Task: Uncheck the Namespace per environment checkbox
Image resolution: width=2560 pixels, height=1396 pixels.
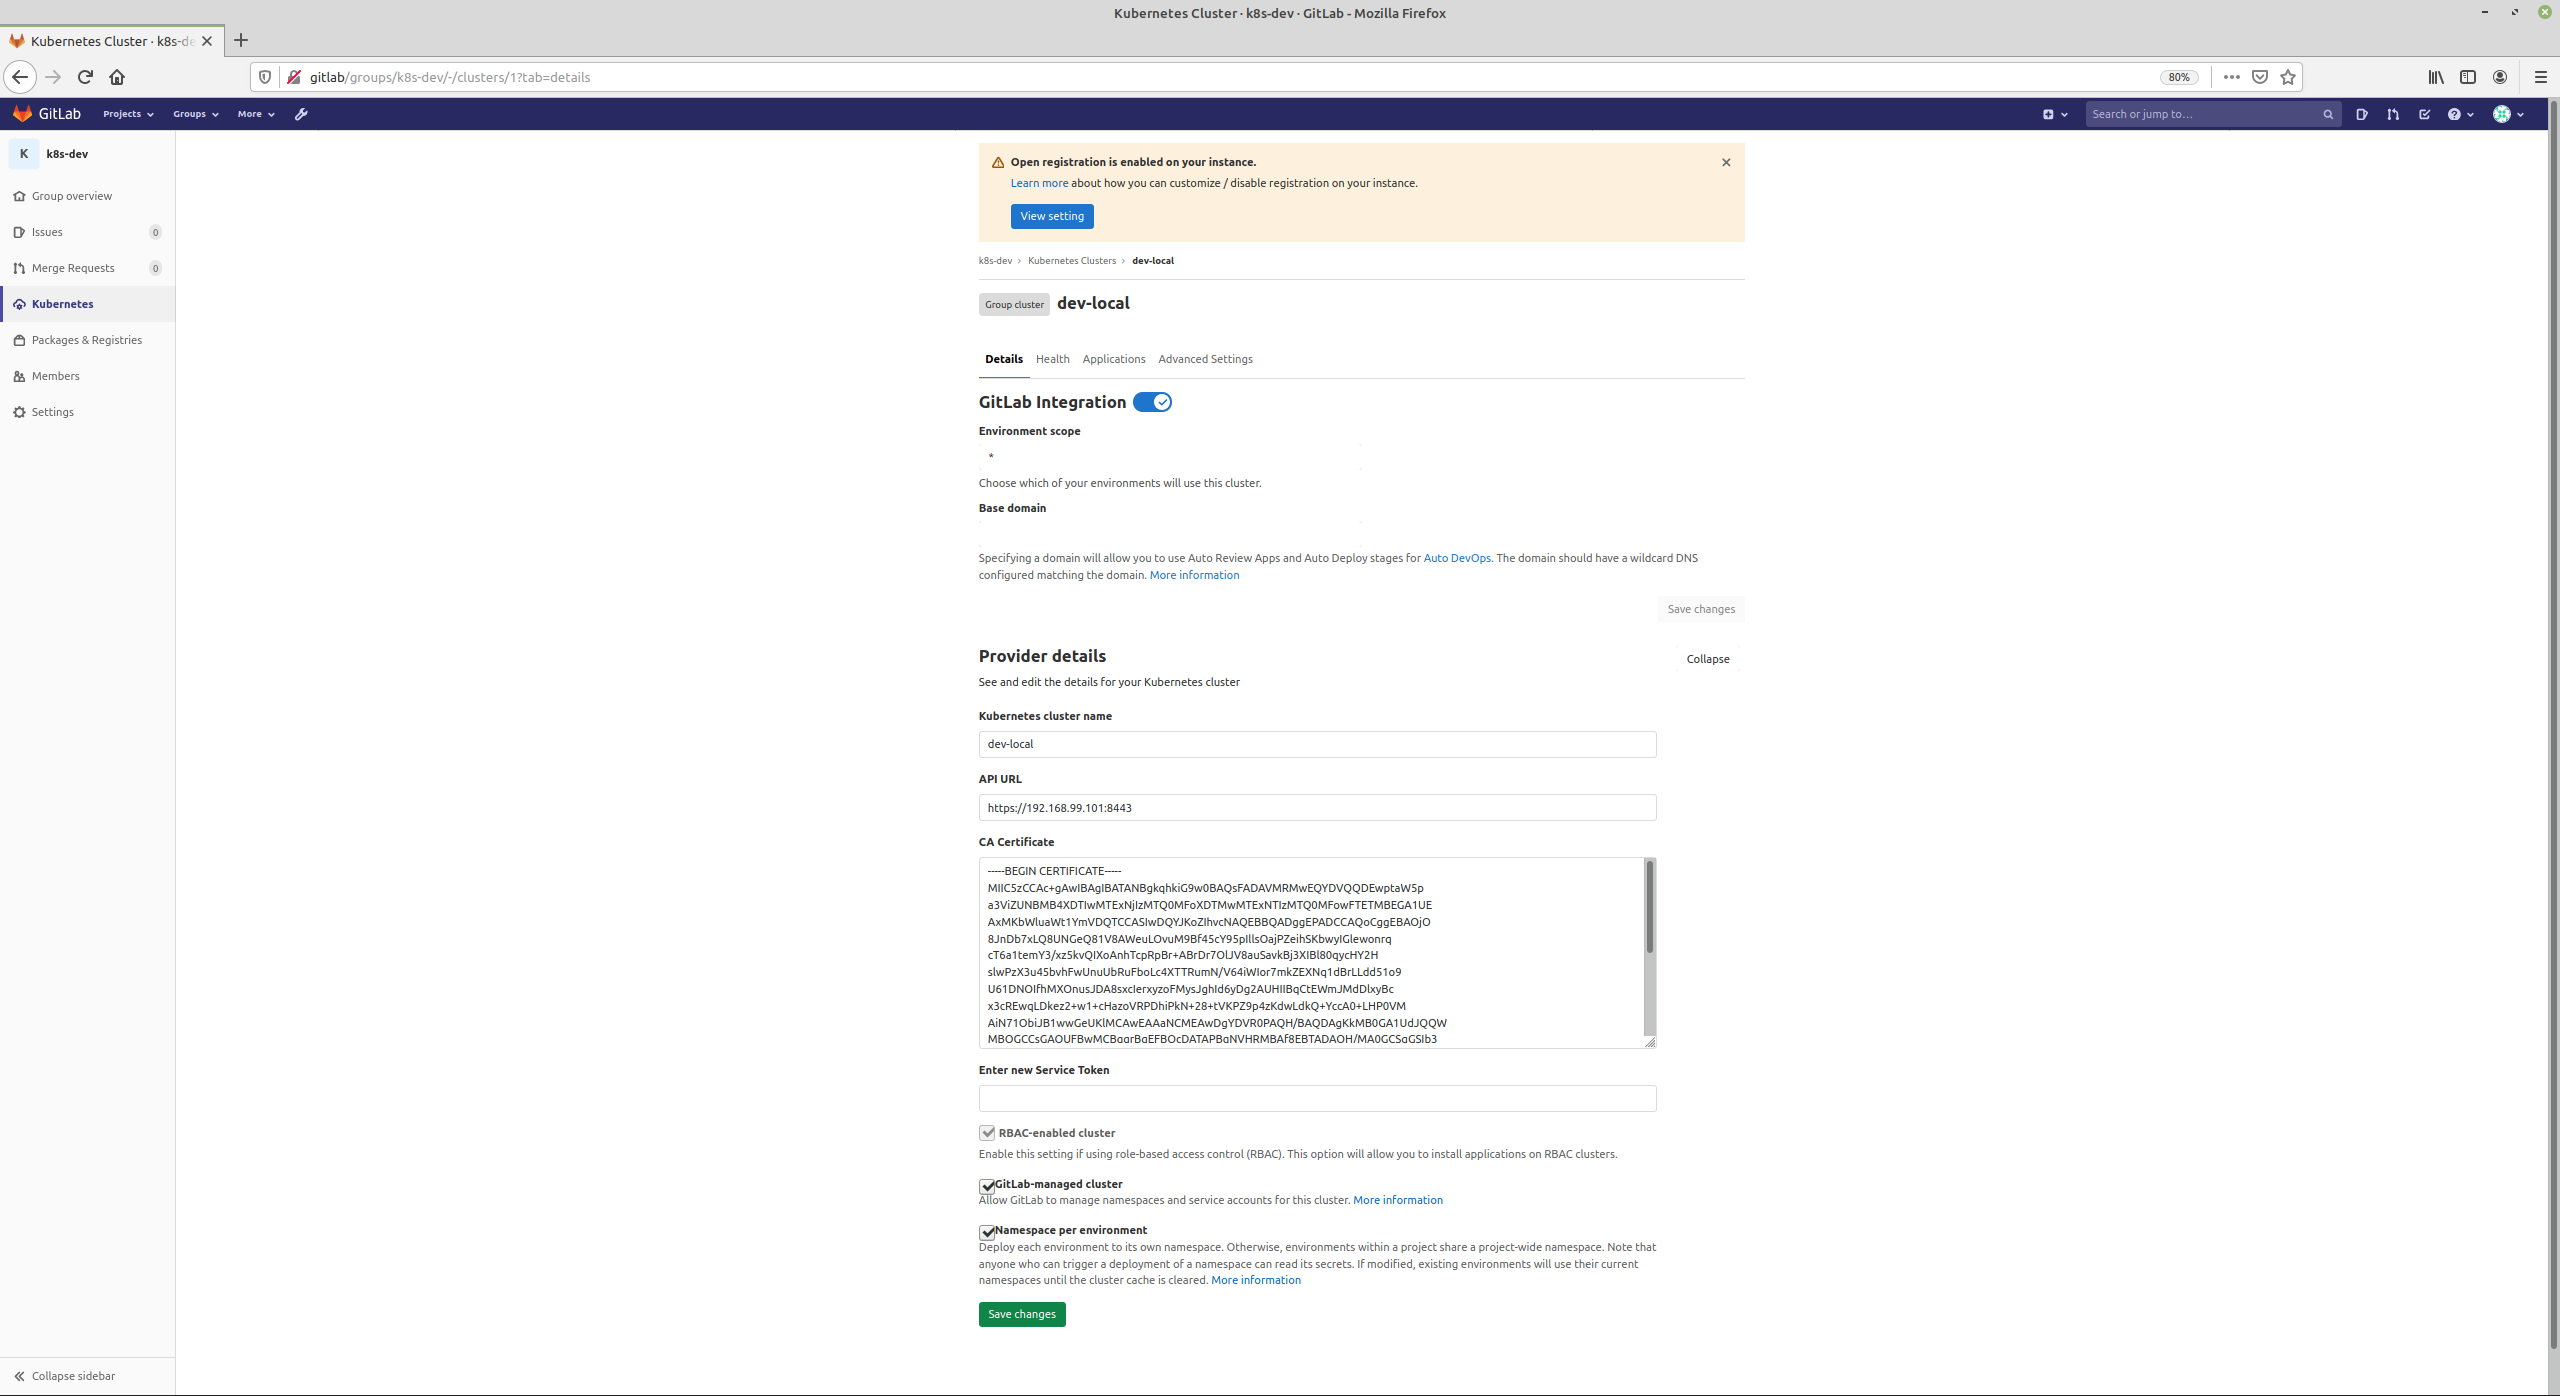Action: pos(987,1232)
